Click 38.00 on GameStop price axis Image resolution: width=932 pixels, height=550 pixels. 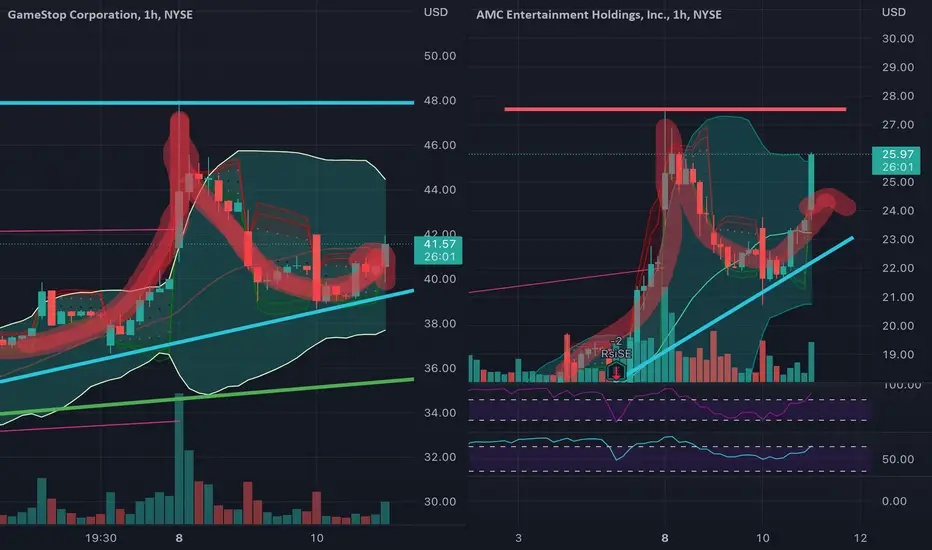pyautogui.click(x=440, y=323)
